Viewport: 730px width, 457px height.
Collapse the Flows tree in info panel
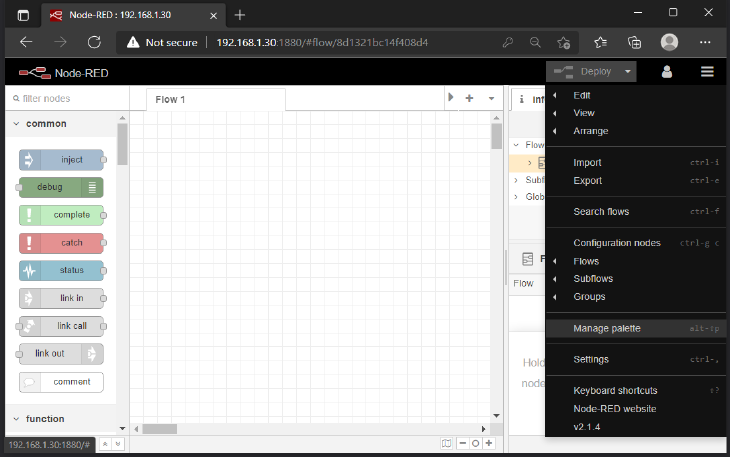point(516,145)
